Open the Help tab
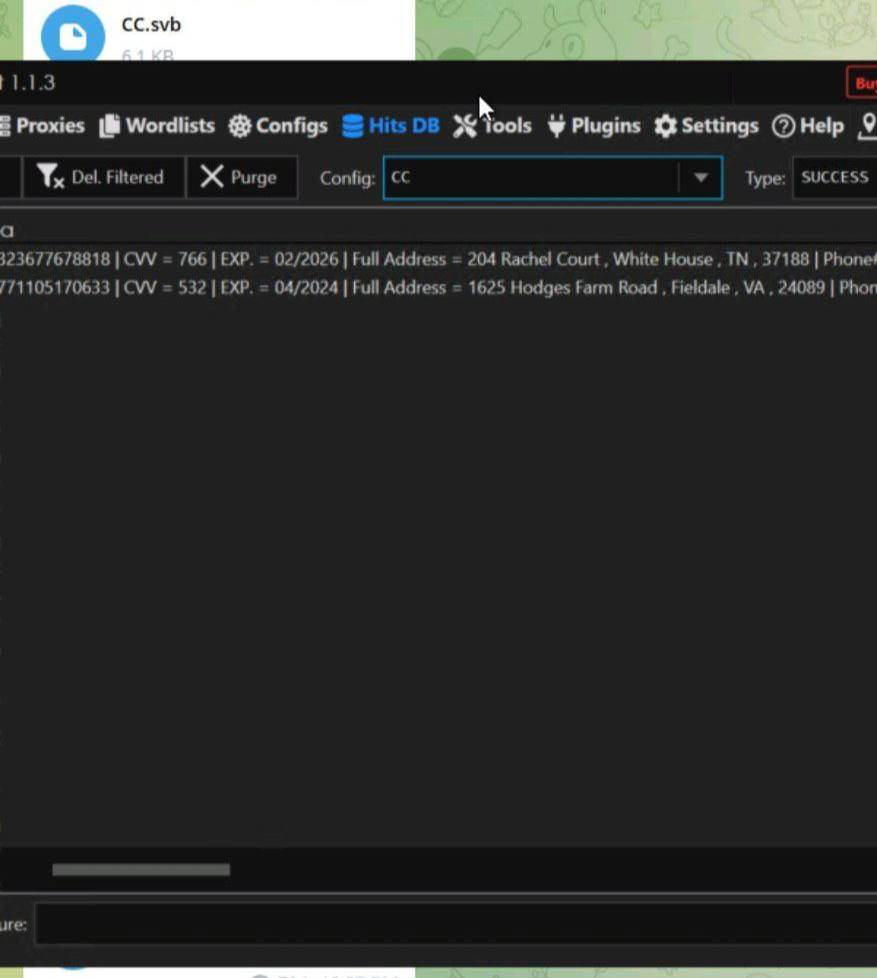This screenshot has height=978, width=877. click(x=808, y=125)
